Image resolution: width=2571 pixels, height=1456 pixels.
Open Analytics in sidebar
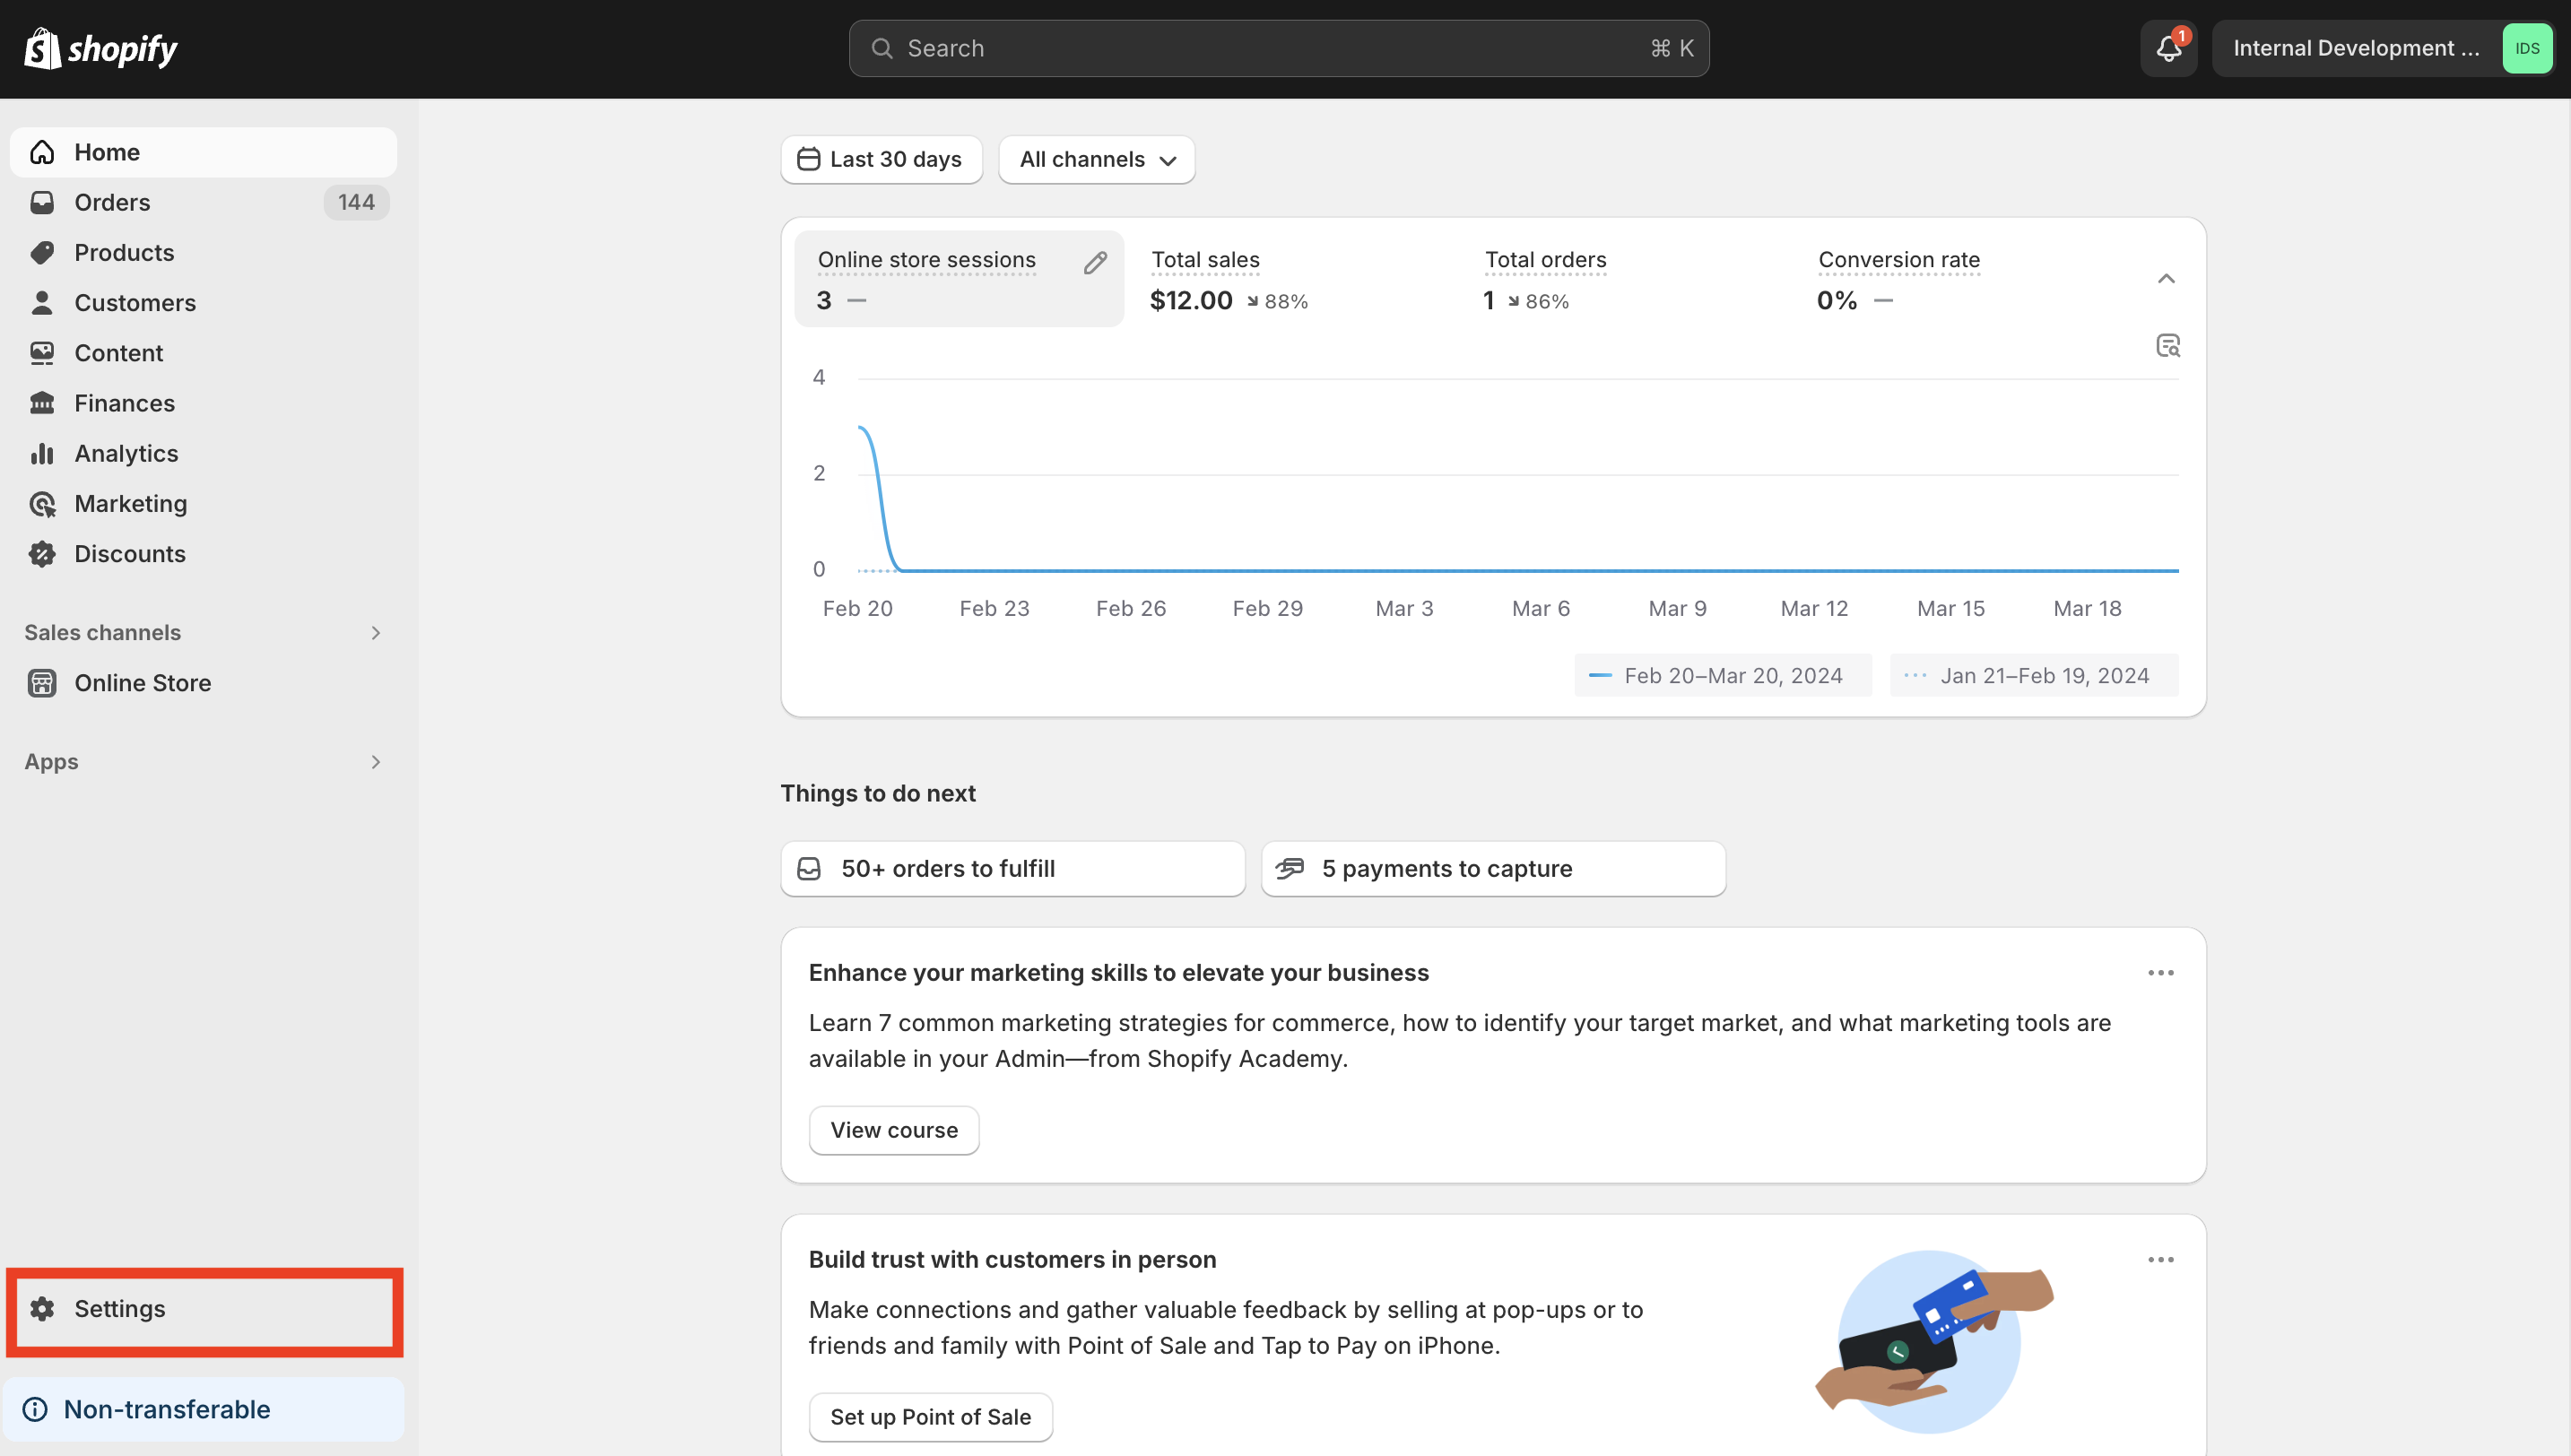(203, 453)
